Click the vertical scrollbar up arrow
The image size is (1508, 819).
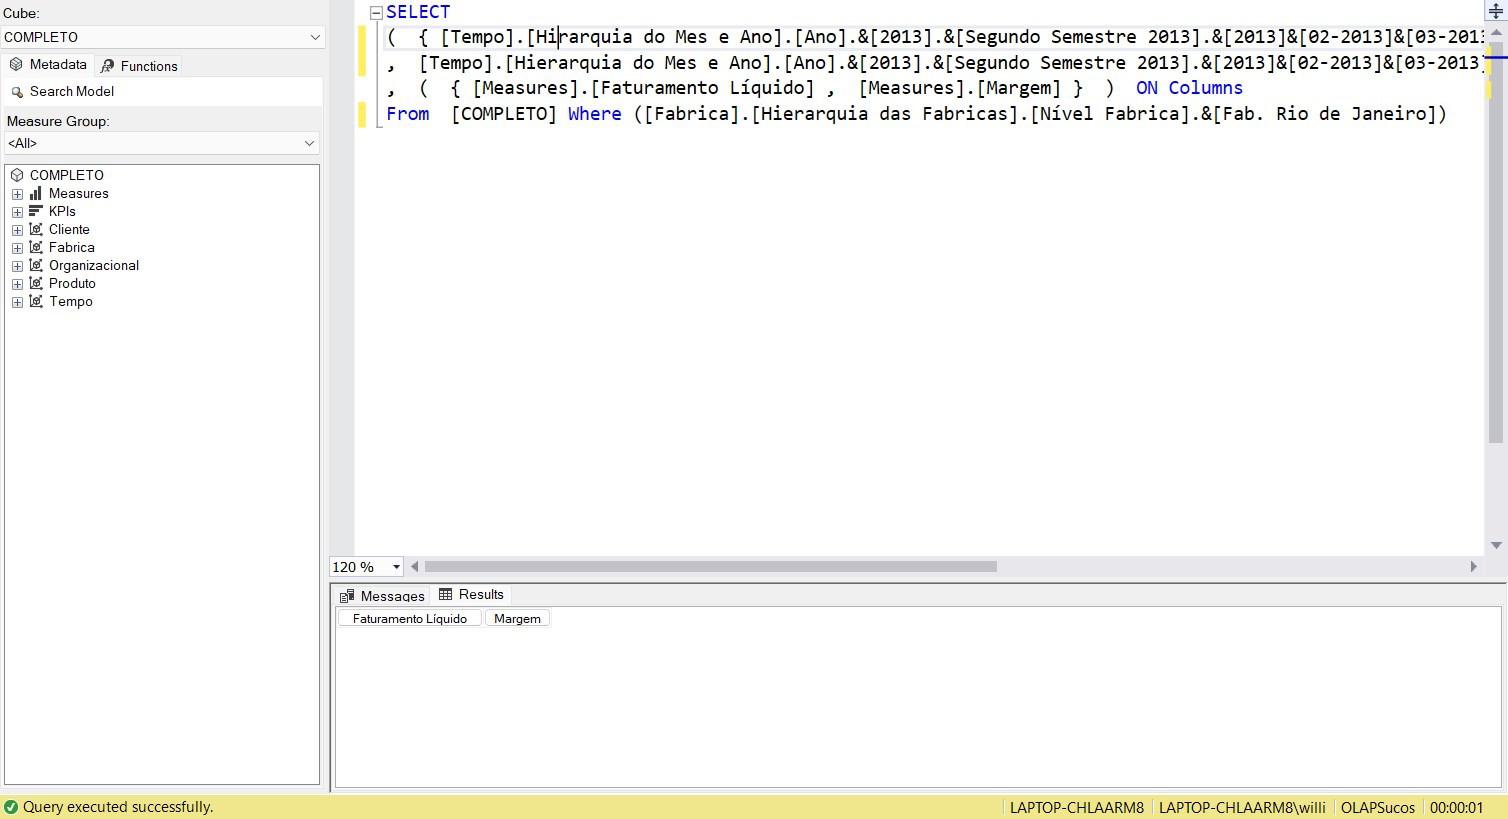tap(1496, 32)
